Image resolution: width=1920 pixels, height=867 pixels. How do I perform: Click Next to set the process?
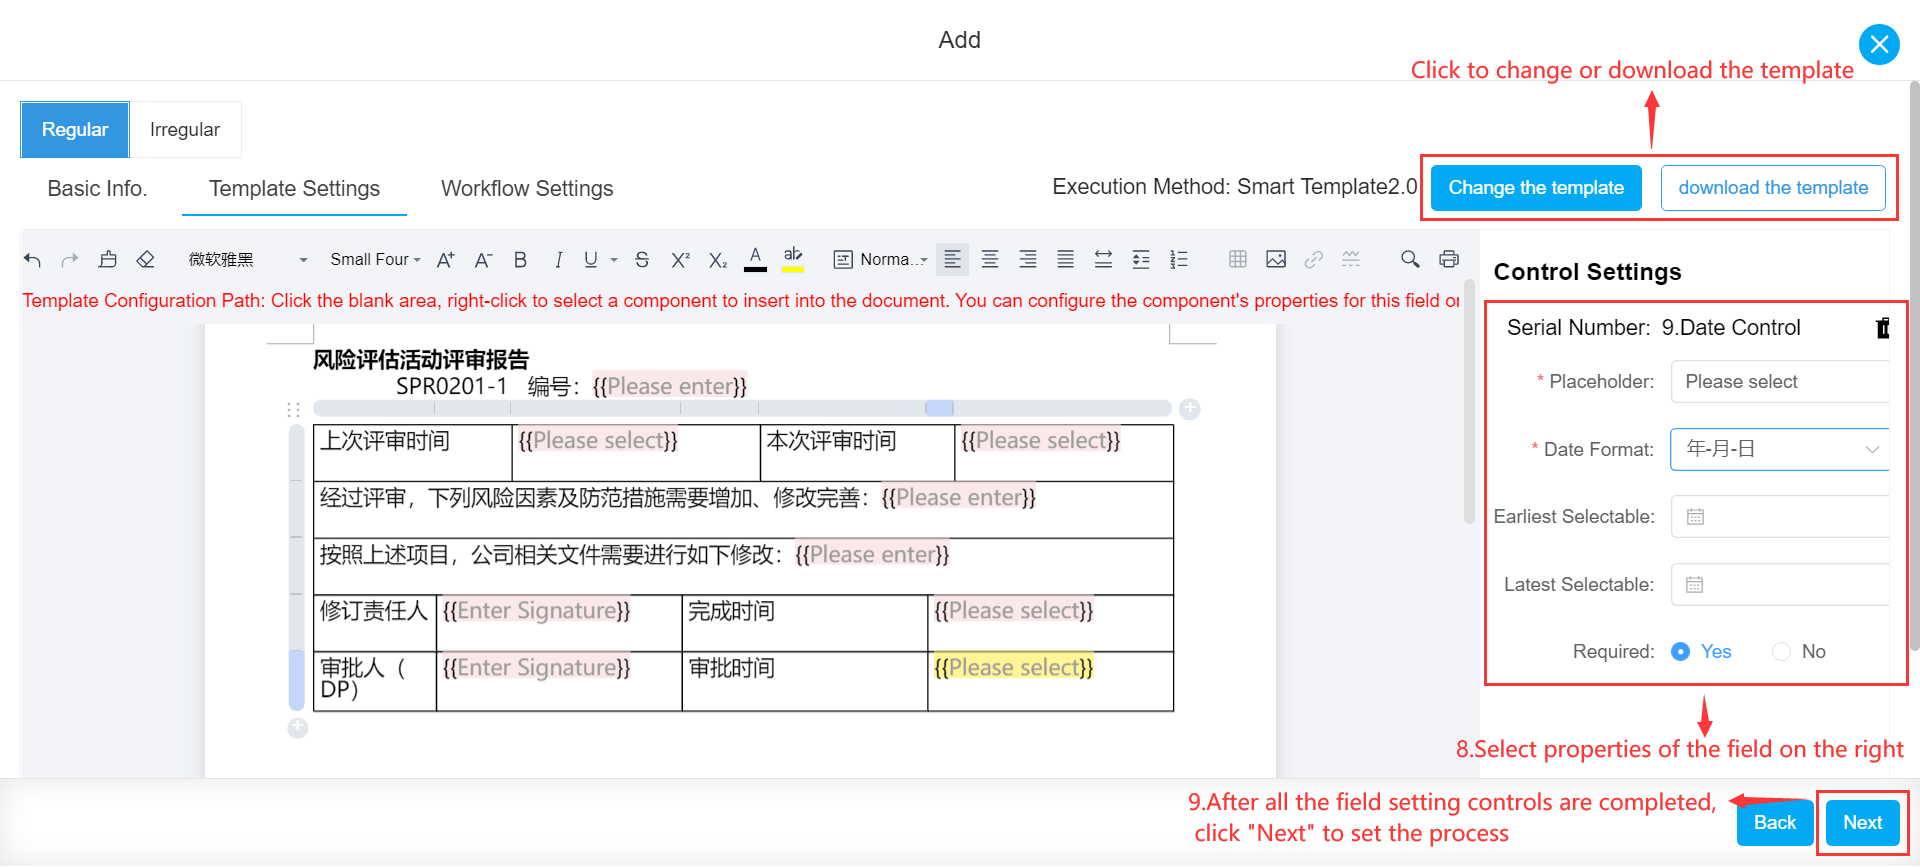(1862, 822)
